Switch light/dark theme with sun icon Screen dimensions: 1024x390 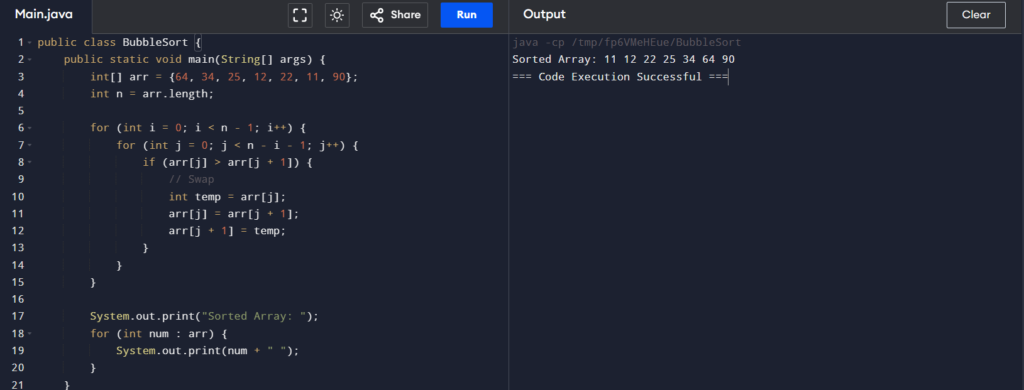click(337, 15)
